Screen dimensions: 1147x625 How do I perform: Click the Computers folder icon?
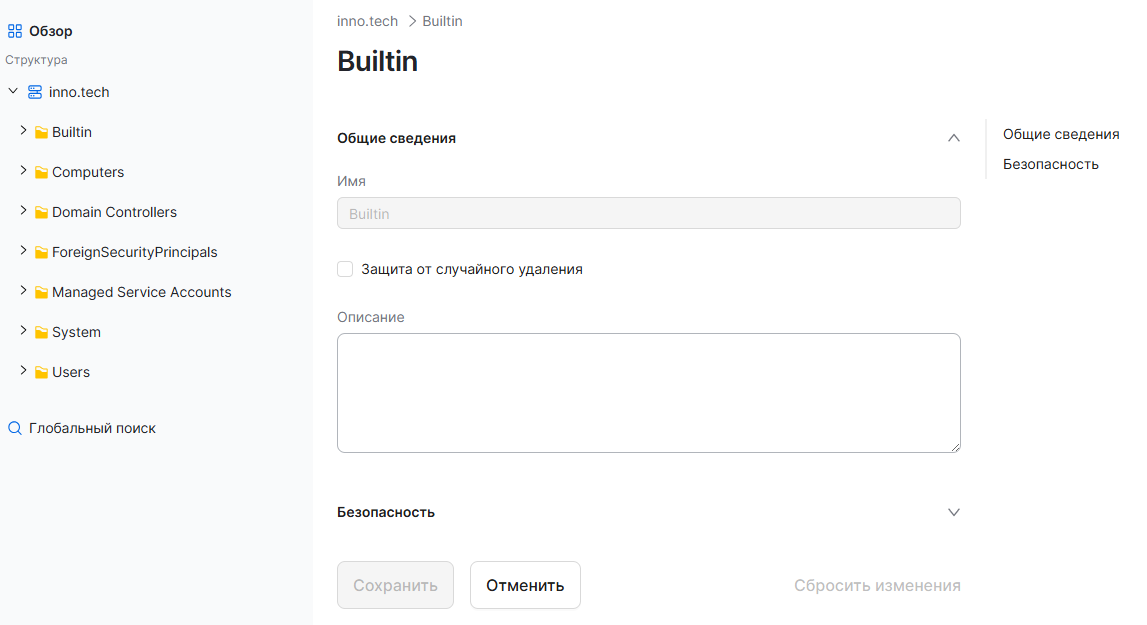41,173
